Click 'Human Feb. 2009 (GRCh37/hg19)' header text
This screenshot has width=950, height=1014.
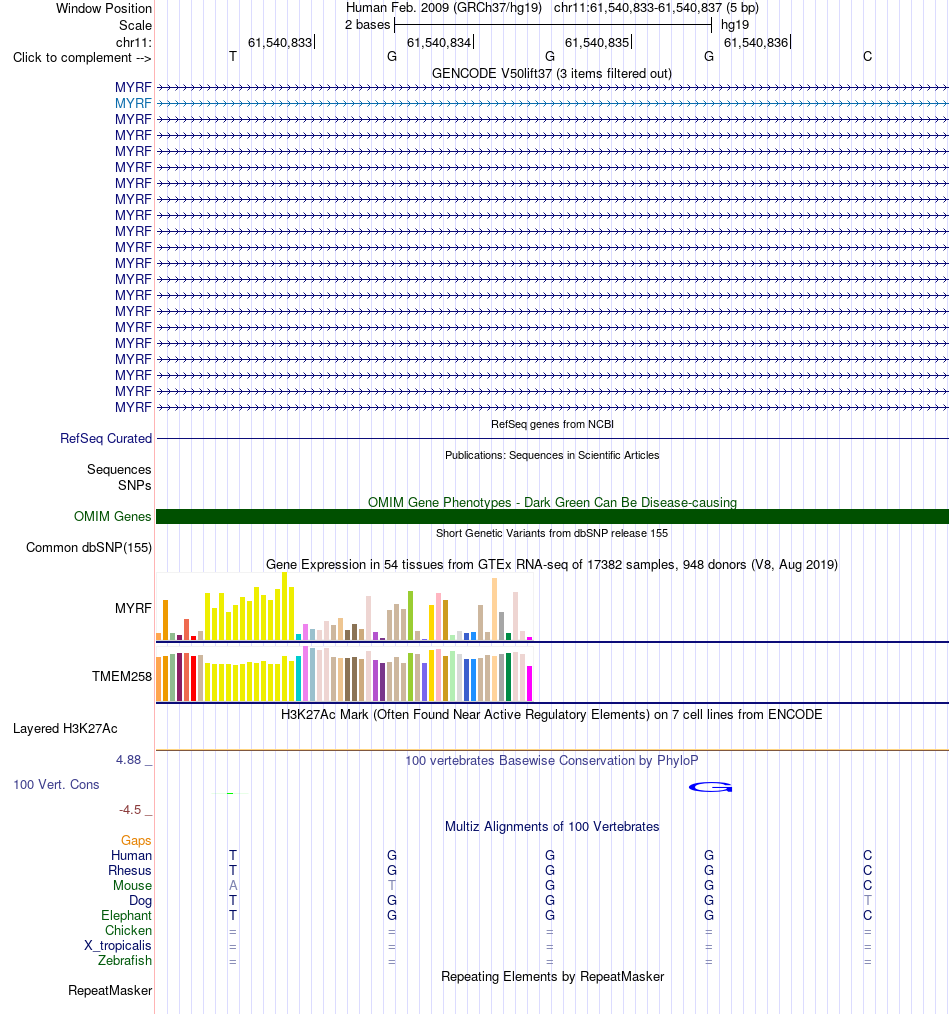pyautogui.click(x=444, y=8)
